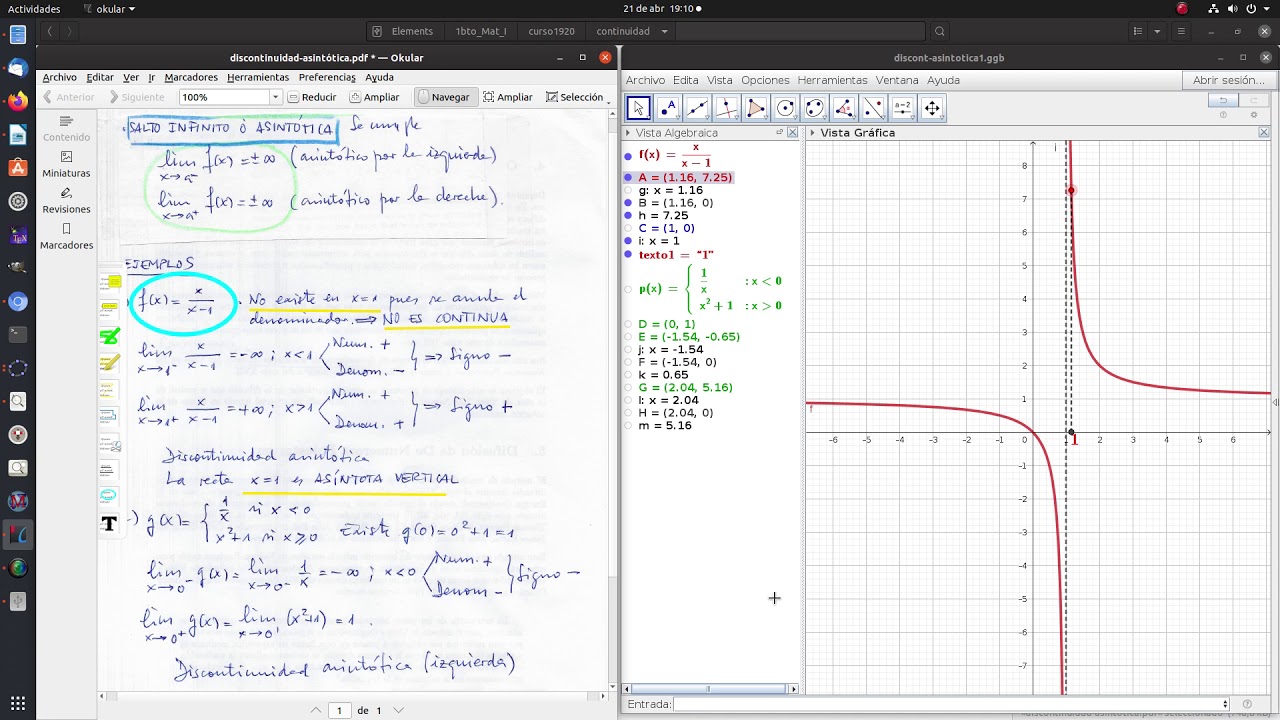Select the Circle with center tool
Screen dimensions: 1280x720
coord(786,108)
